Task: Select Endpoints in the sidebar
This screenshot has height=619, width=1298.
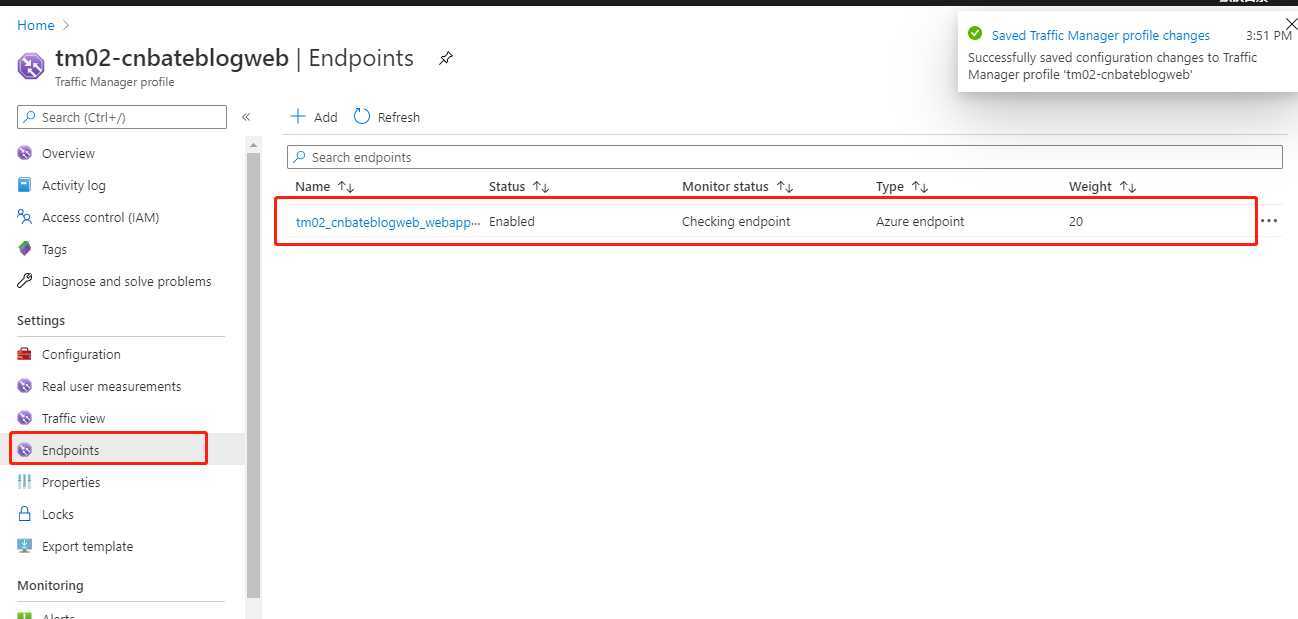Action: click(x=70, y=450)
